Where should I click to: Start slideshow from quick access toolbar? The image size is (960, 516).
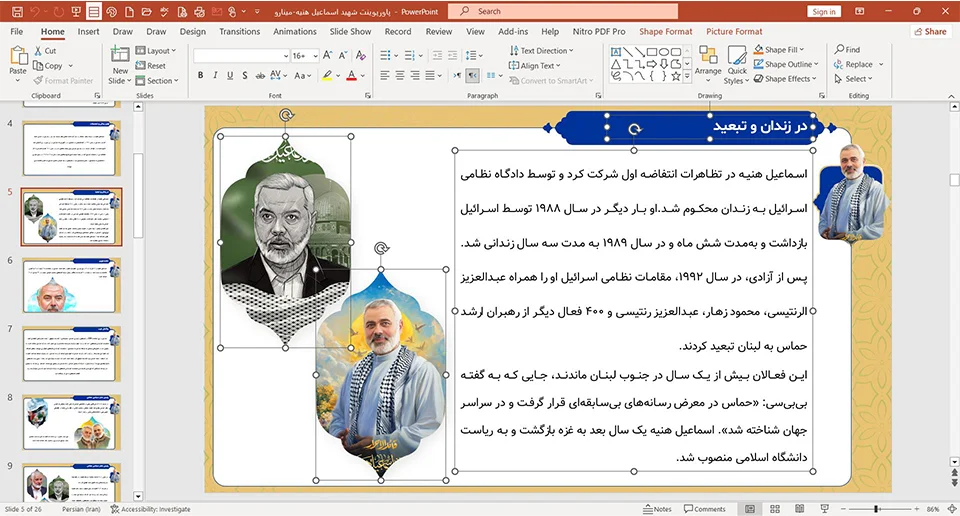pyautogui.click(x=76, y=11)
